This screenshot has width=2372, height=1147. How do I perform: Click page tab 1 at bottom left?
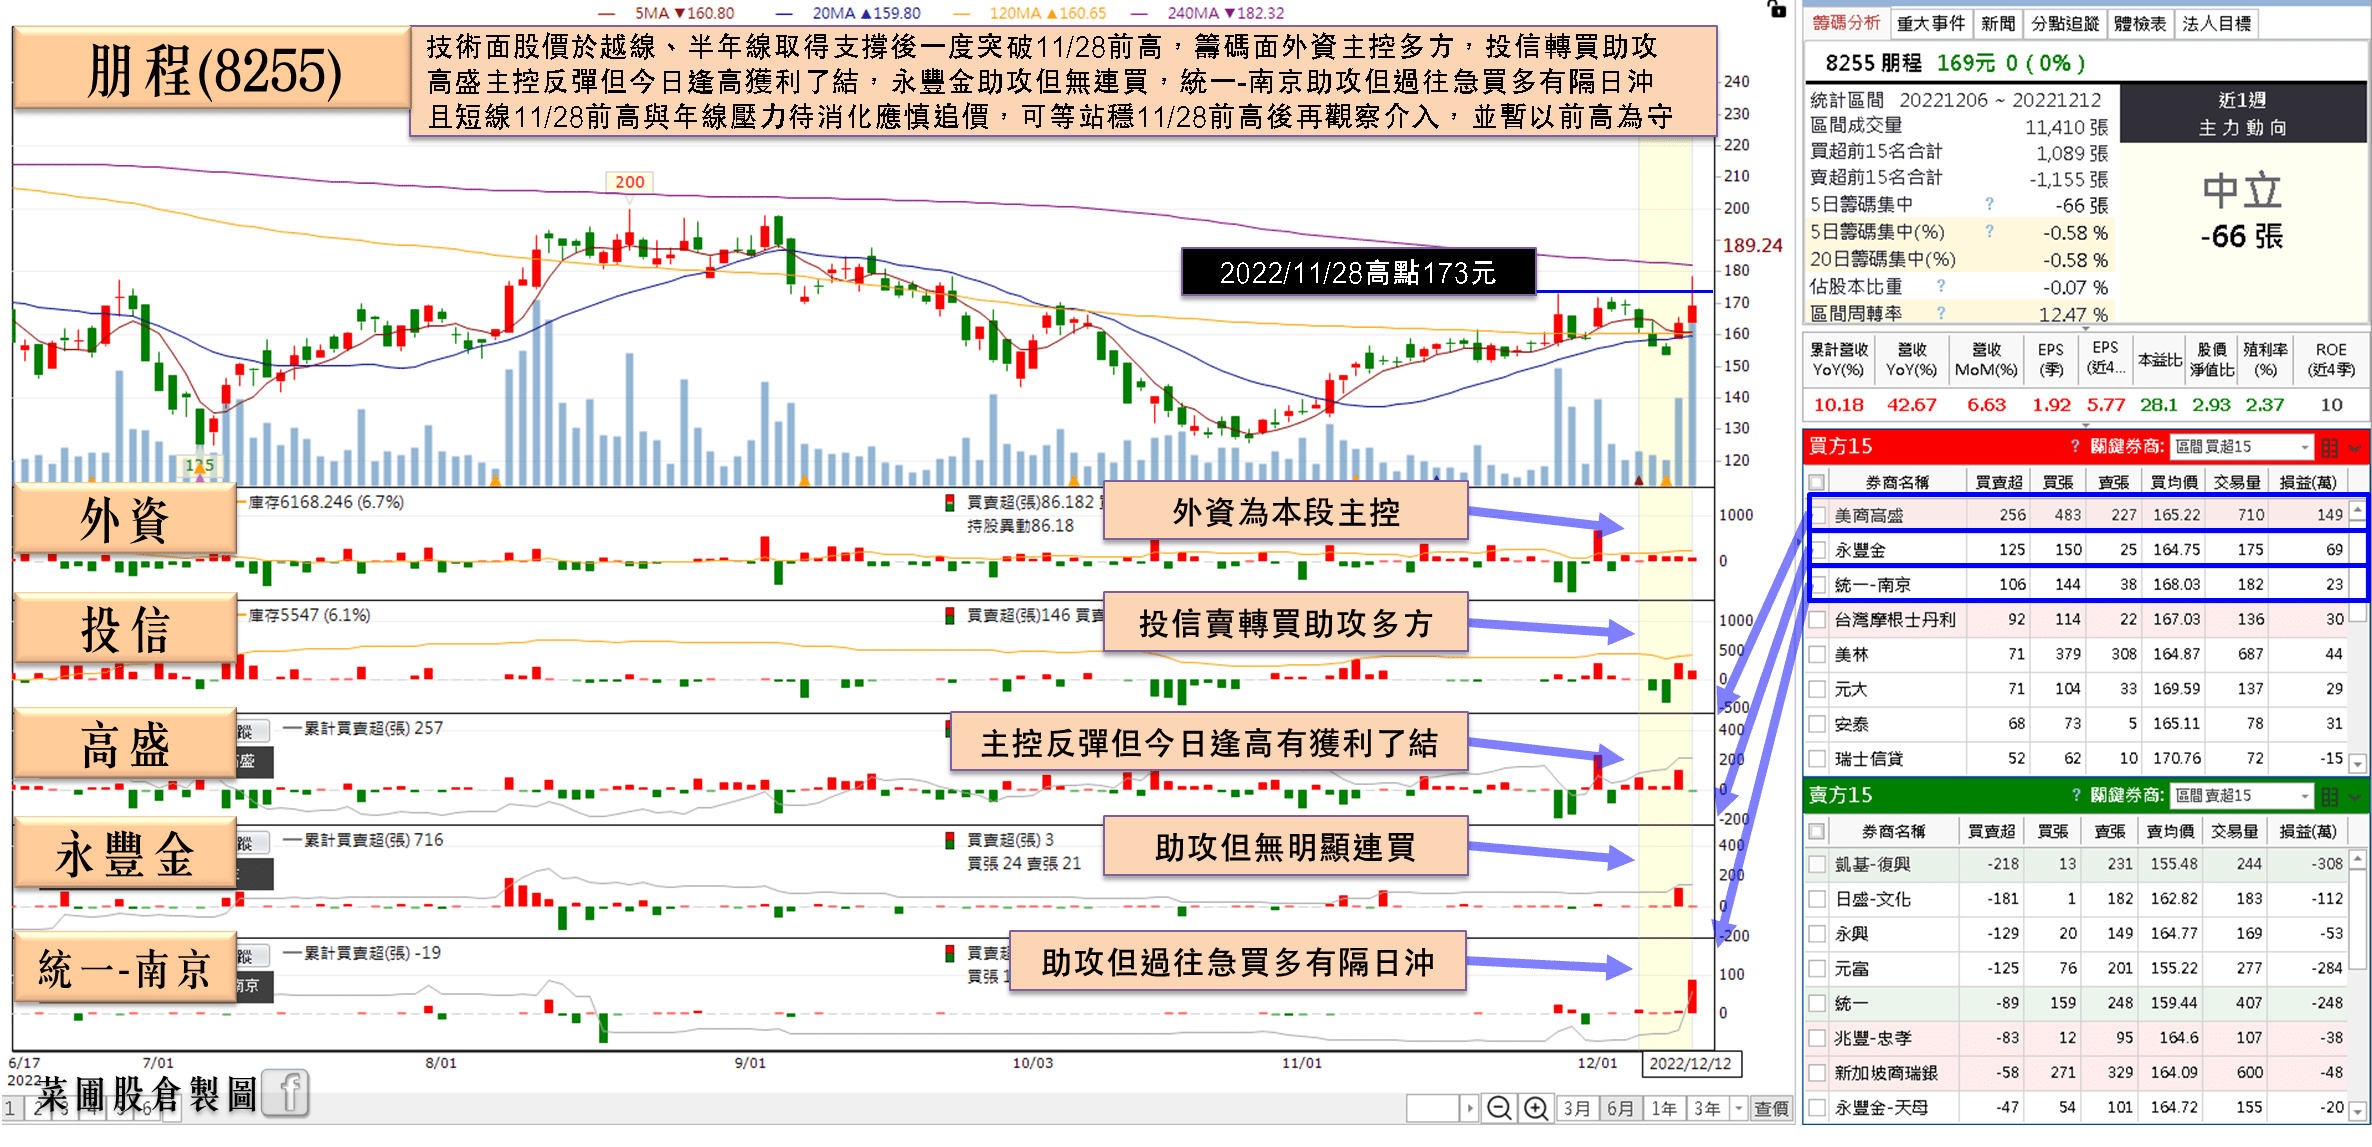(x=10, y=1108)
